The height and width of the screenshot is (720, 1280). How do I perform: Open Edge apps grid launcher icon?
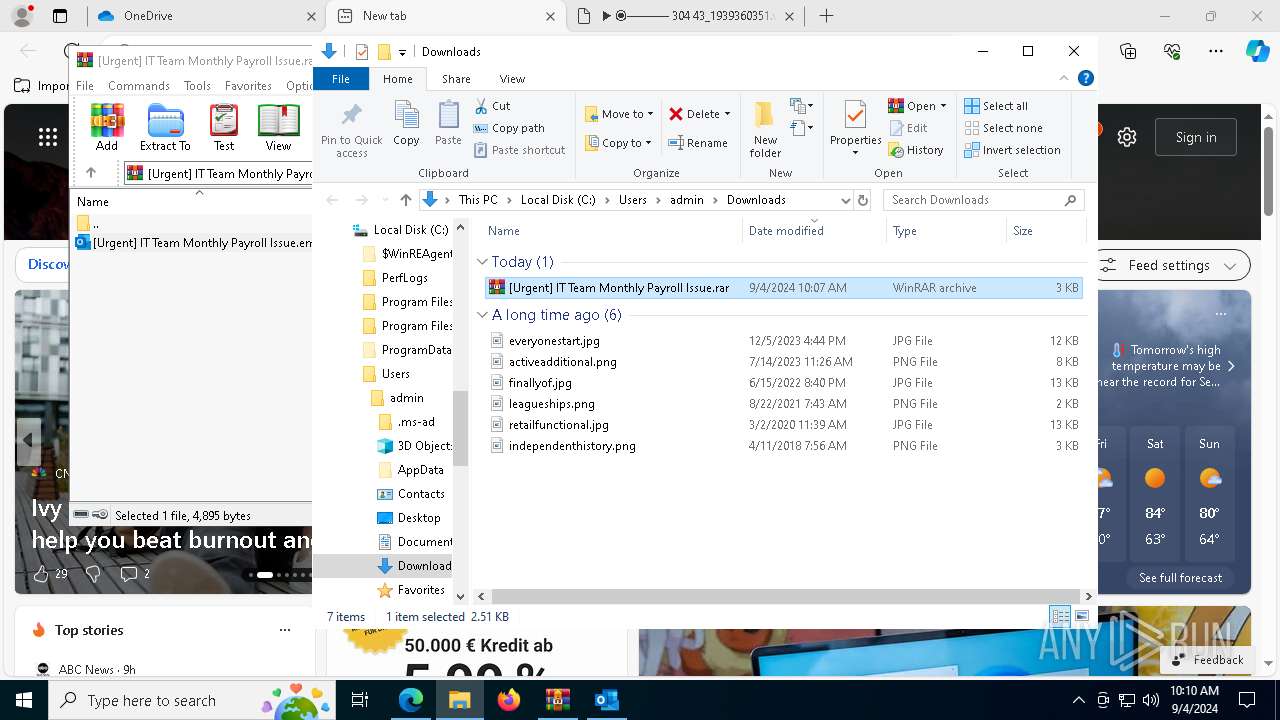tap(48, 137)
